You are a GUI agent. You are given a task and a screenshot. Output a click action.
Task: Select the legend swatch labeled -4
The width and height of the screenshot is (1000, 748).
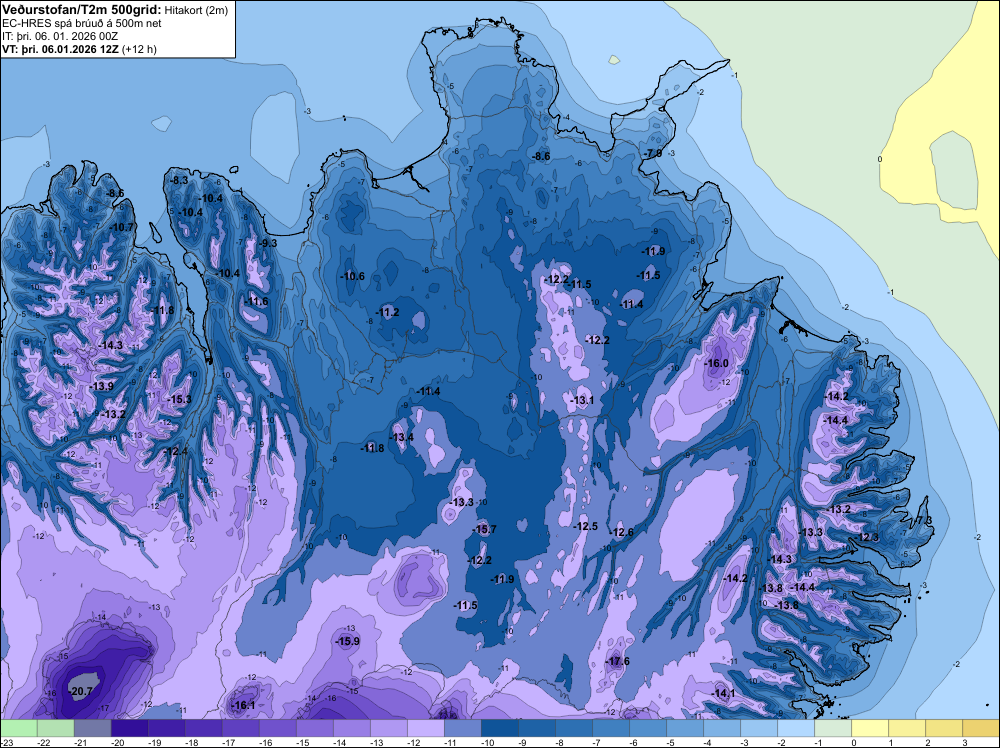[722, 728]
